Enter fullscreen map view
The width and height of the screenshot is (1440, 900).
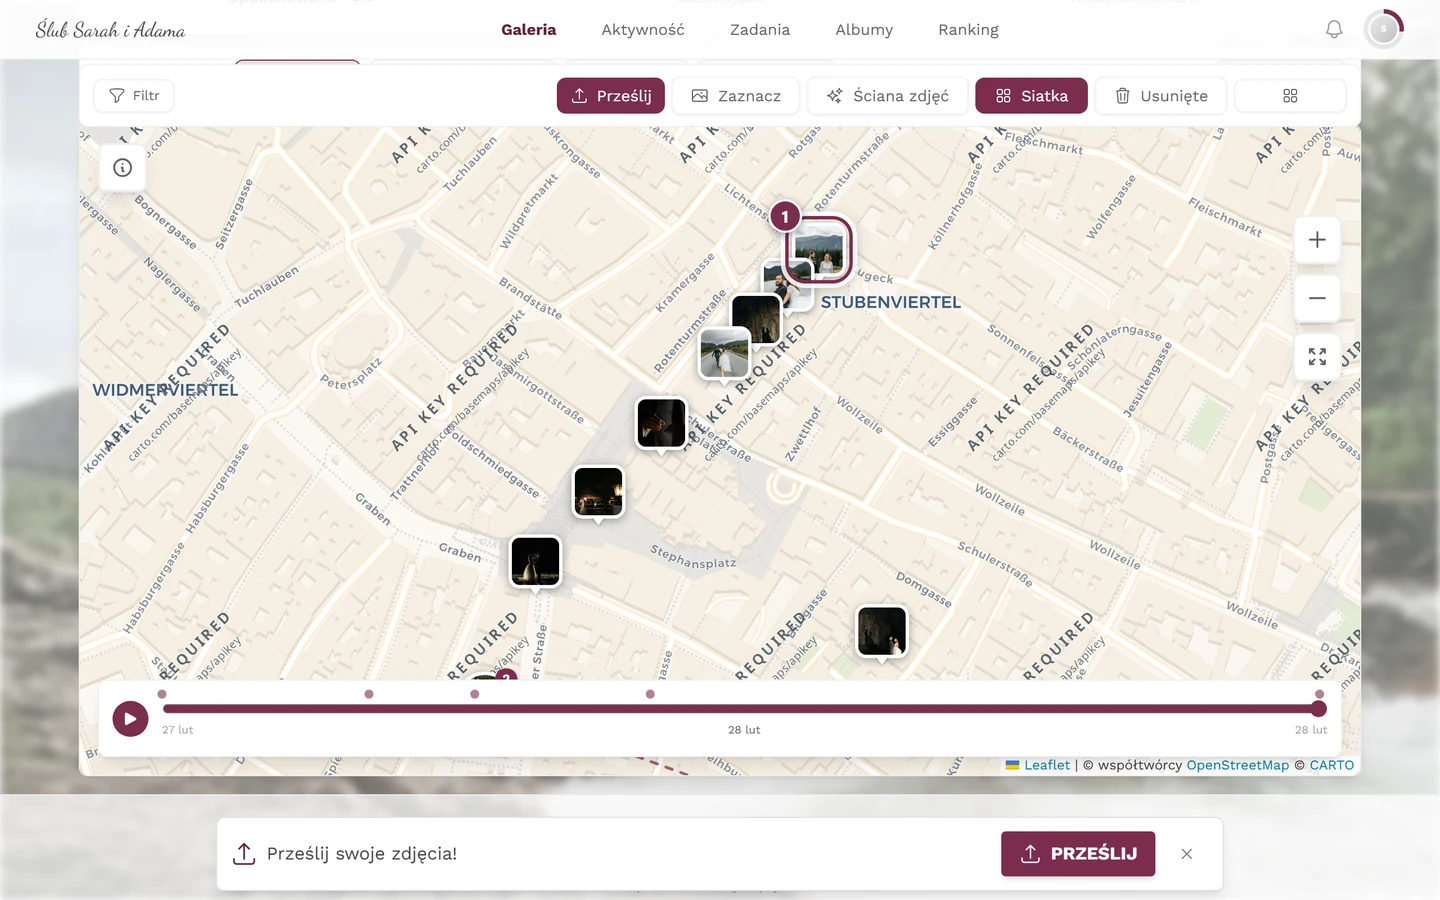tap(1317, 357)
